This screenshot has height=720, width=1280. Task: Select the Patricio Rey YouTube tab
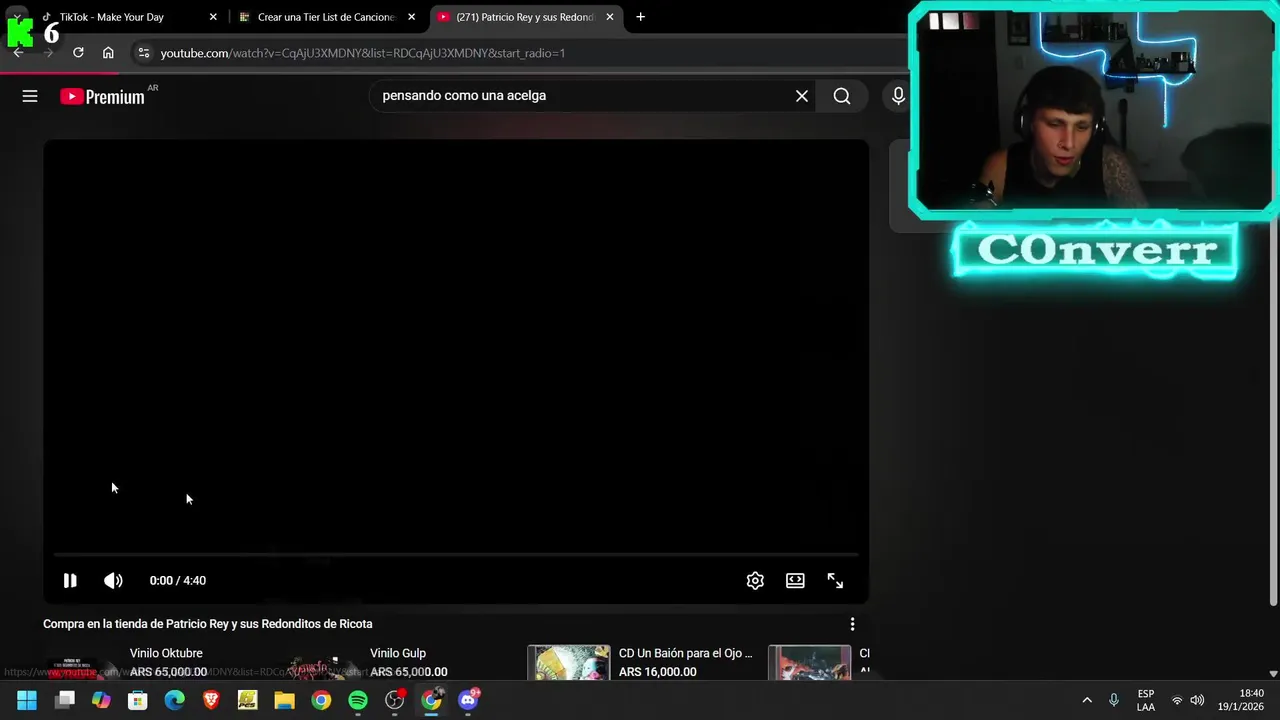(x=525, y=17)
